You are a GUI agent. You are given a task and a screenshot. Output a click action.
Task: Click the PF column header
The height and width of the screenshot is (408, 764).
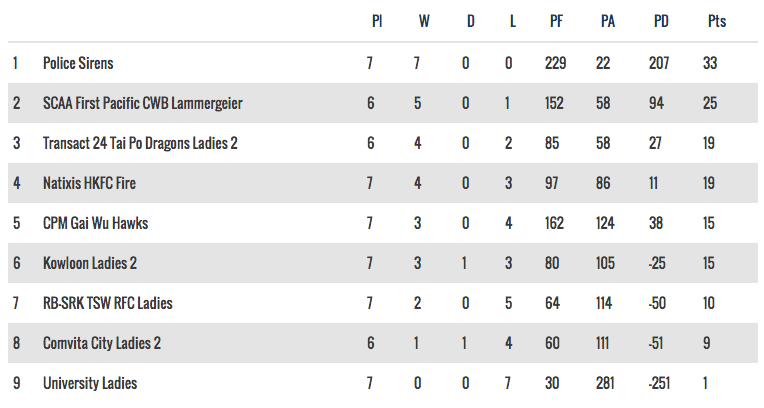point(557,21)
